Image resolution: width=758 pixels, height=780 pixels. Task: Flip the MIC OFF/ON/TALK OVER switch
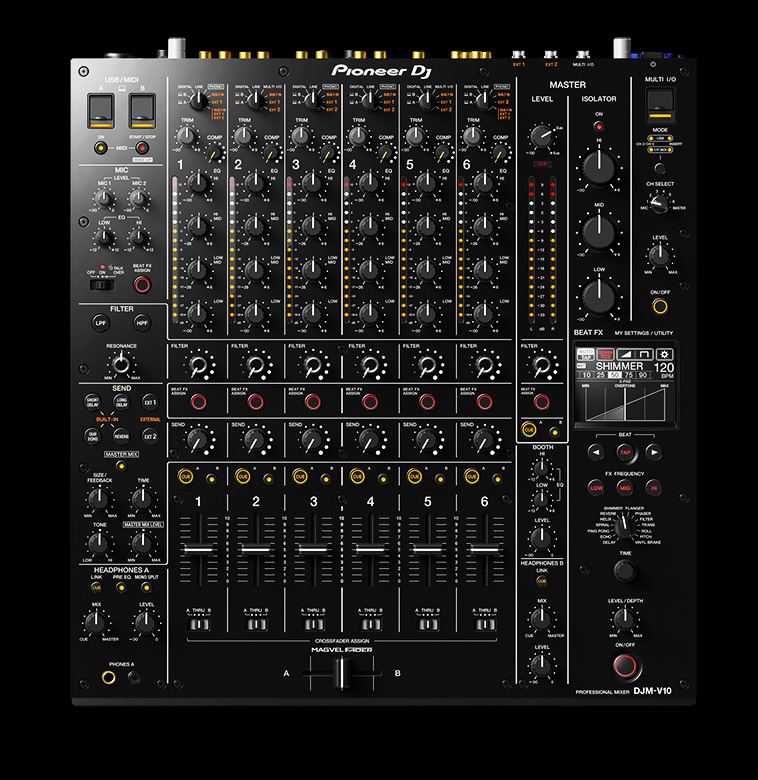point(102,285)
